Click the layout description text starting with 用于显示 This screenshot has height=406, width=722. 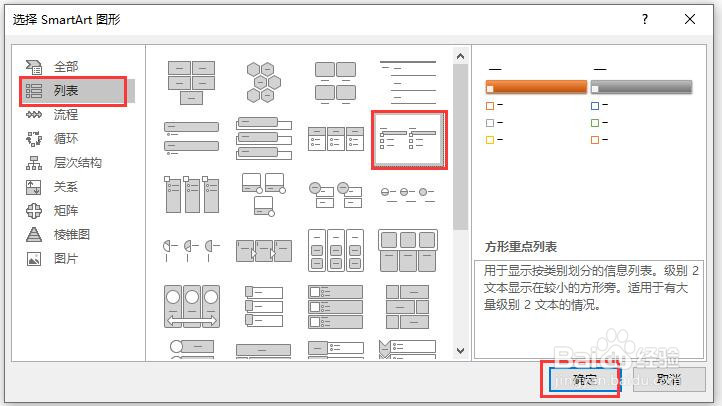coord(591,288)
